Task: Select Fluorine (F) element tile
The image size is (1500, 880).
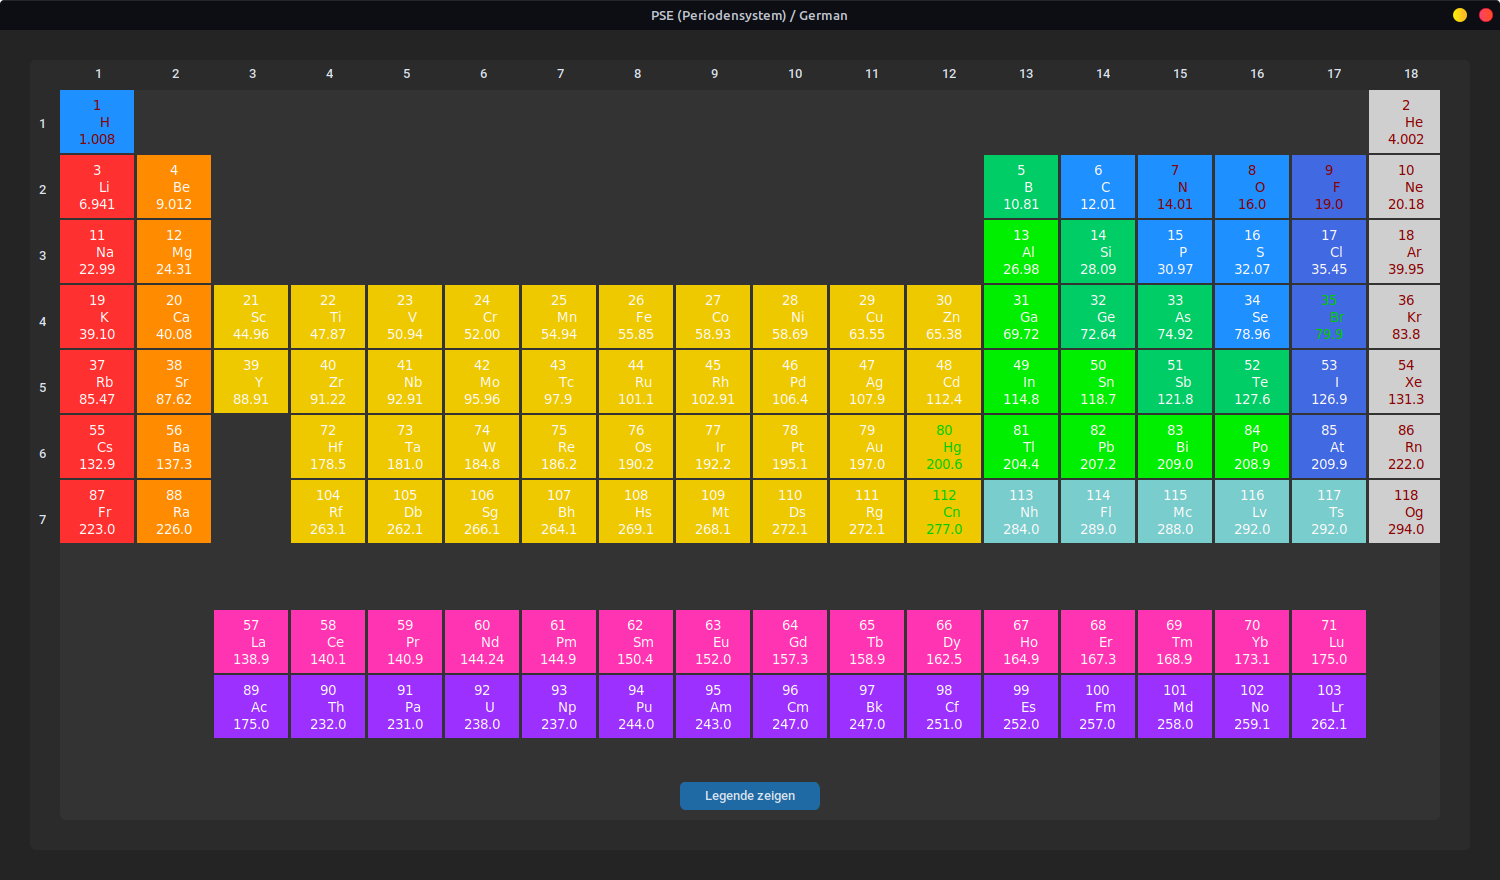Action: pos(1329,187)
